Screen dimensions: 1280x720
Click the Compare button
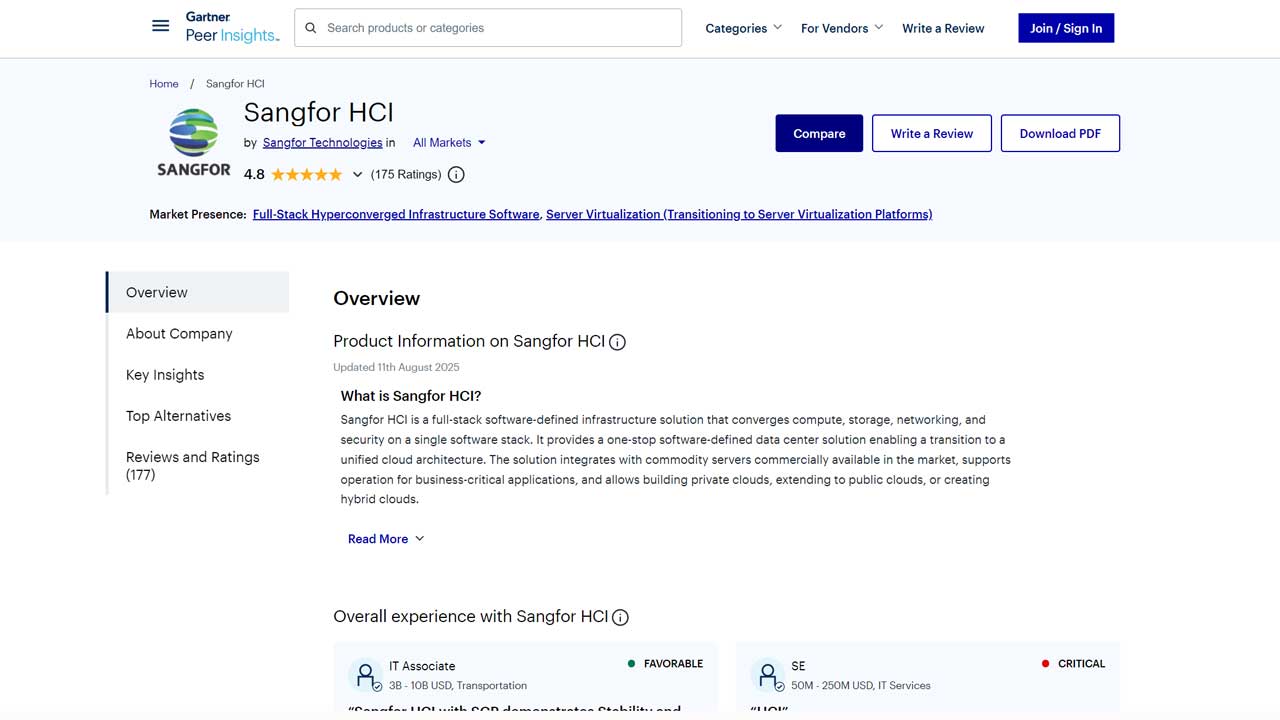[819, 133]
